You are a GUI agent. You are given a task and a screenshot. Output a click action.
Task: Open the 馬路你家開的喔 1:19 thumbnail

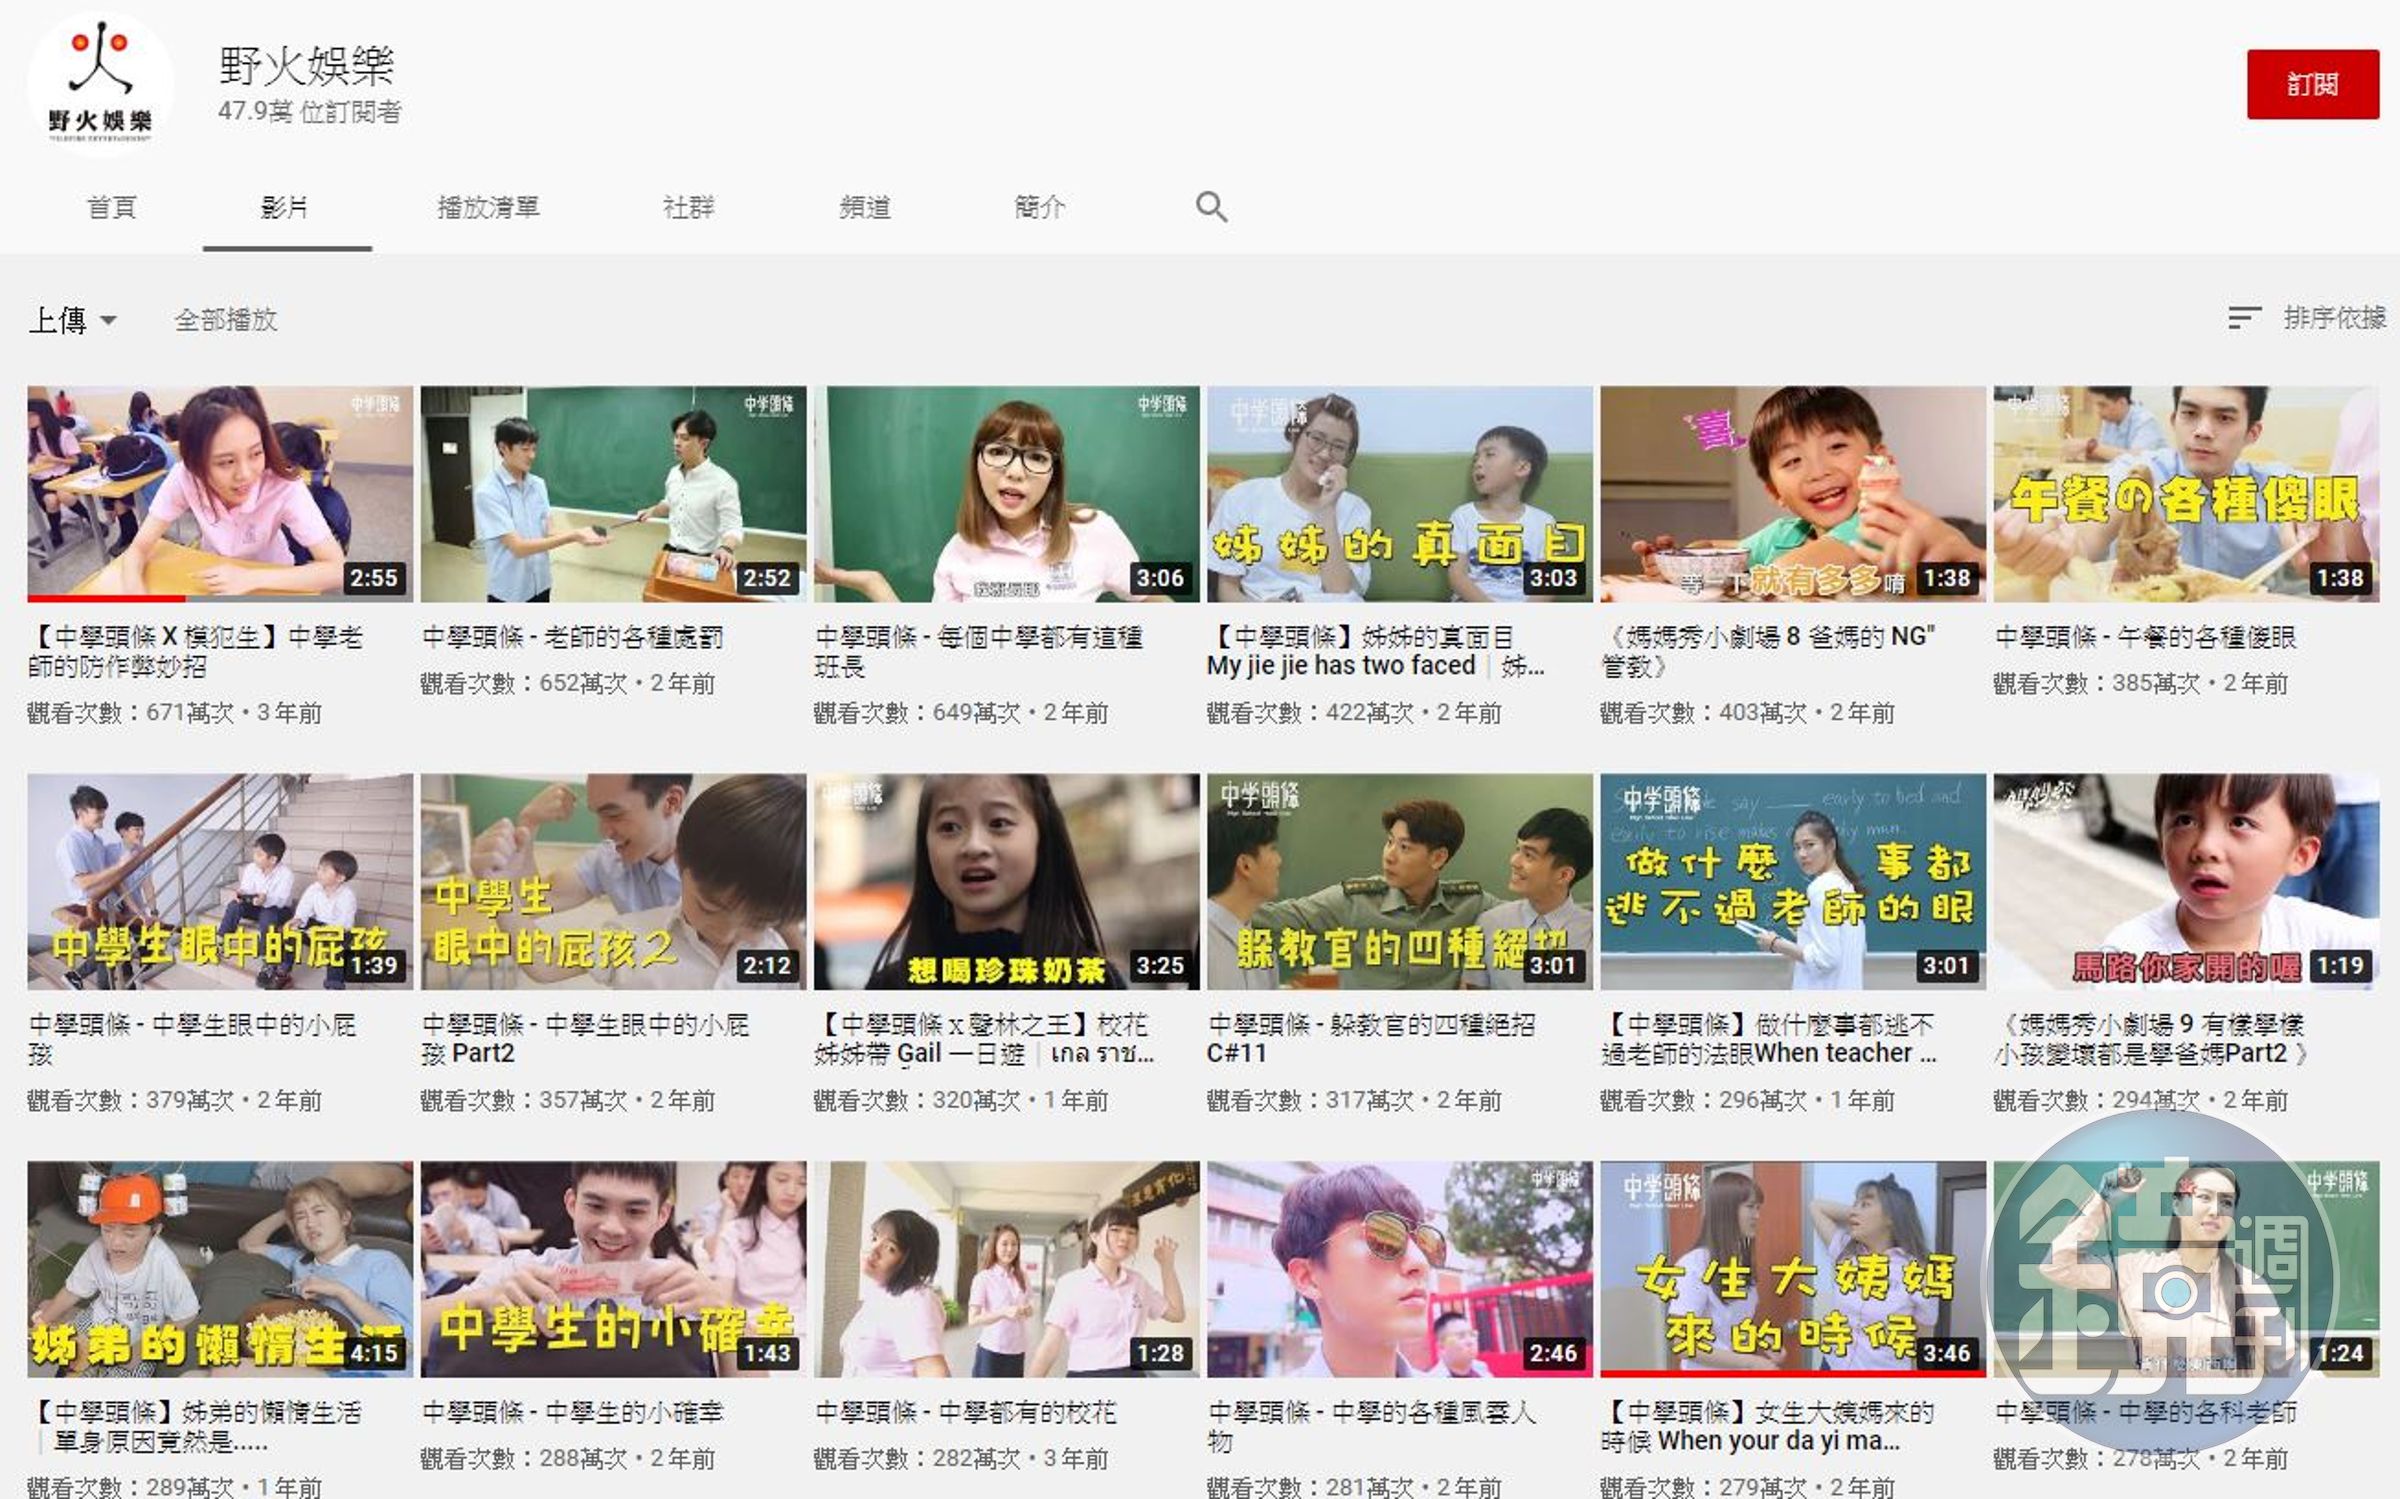point(2186,881)
